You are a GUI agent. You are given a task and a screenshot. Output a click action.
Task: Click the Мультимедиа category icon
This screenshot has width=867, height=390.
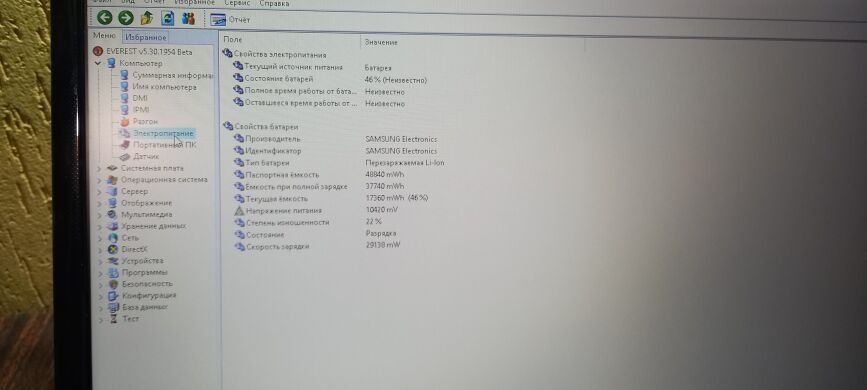click(x=112, y=215)
